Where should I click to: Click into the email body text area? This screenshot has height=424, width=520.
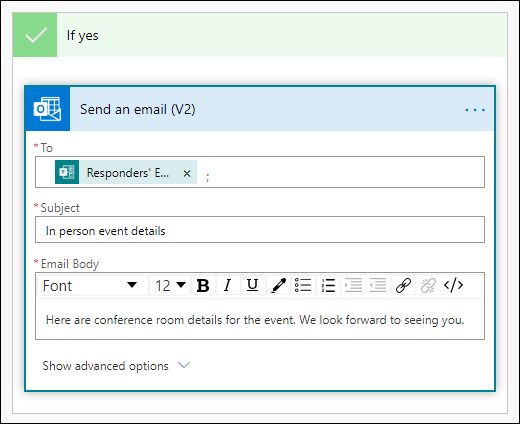click(260, 319)
